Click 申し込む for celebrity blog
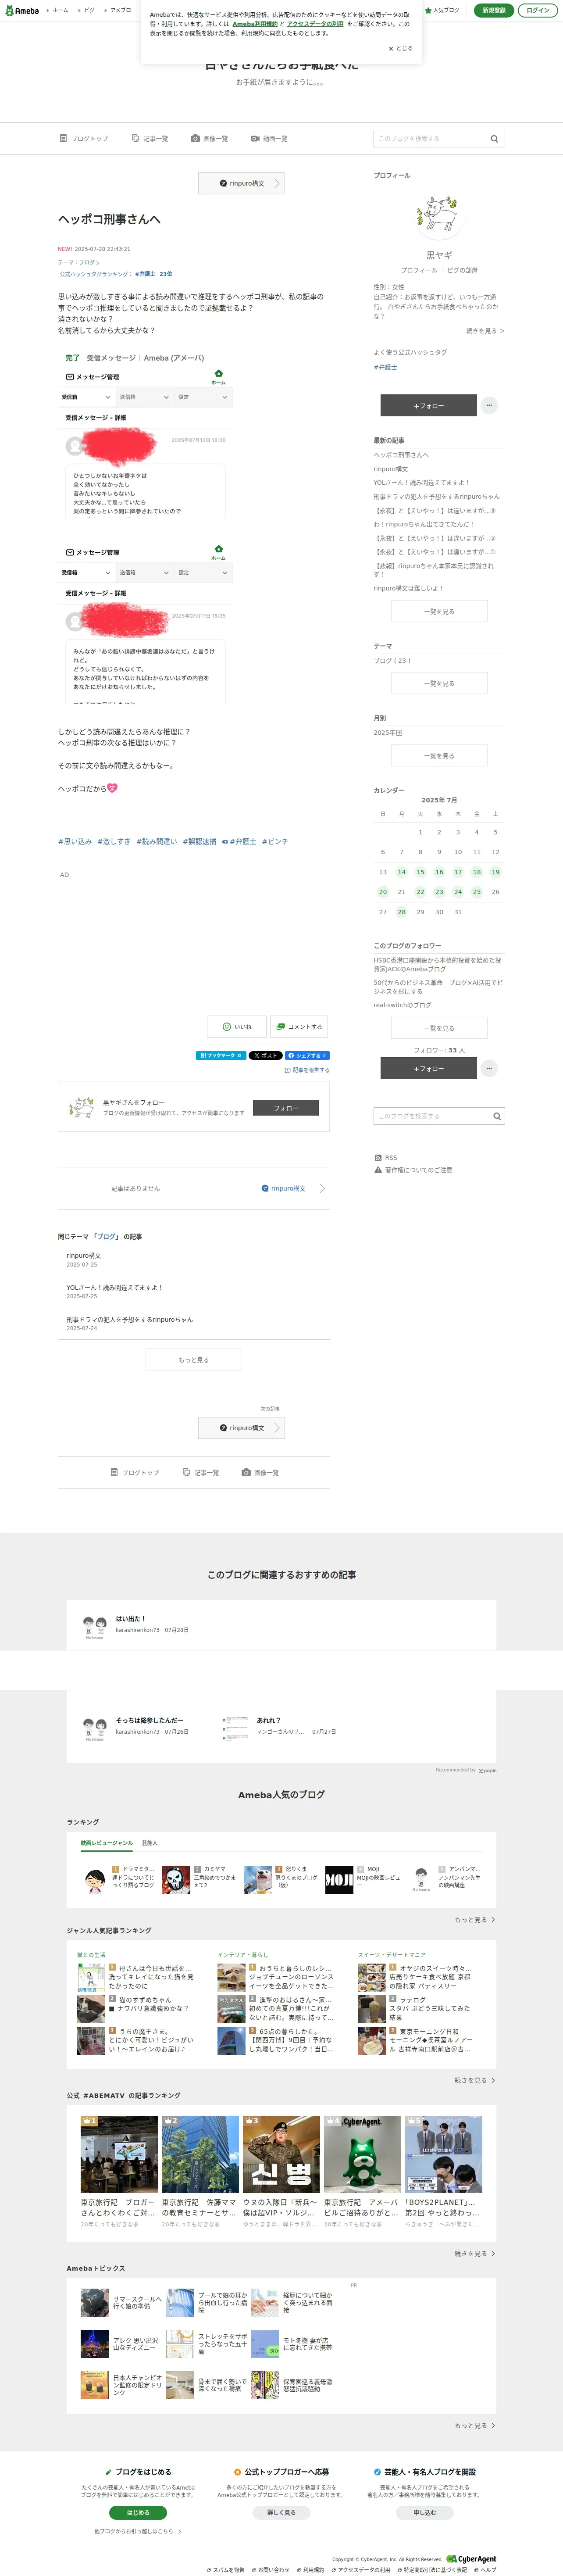This screenshot has width=563, height=2576. (x=424, y=2512)
